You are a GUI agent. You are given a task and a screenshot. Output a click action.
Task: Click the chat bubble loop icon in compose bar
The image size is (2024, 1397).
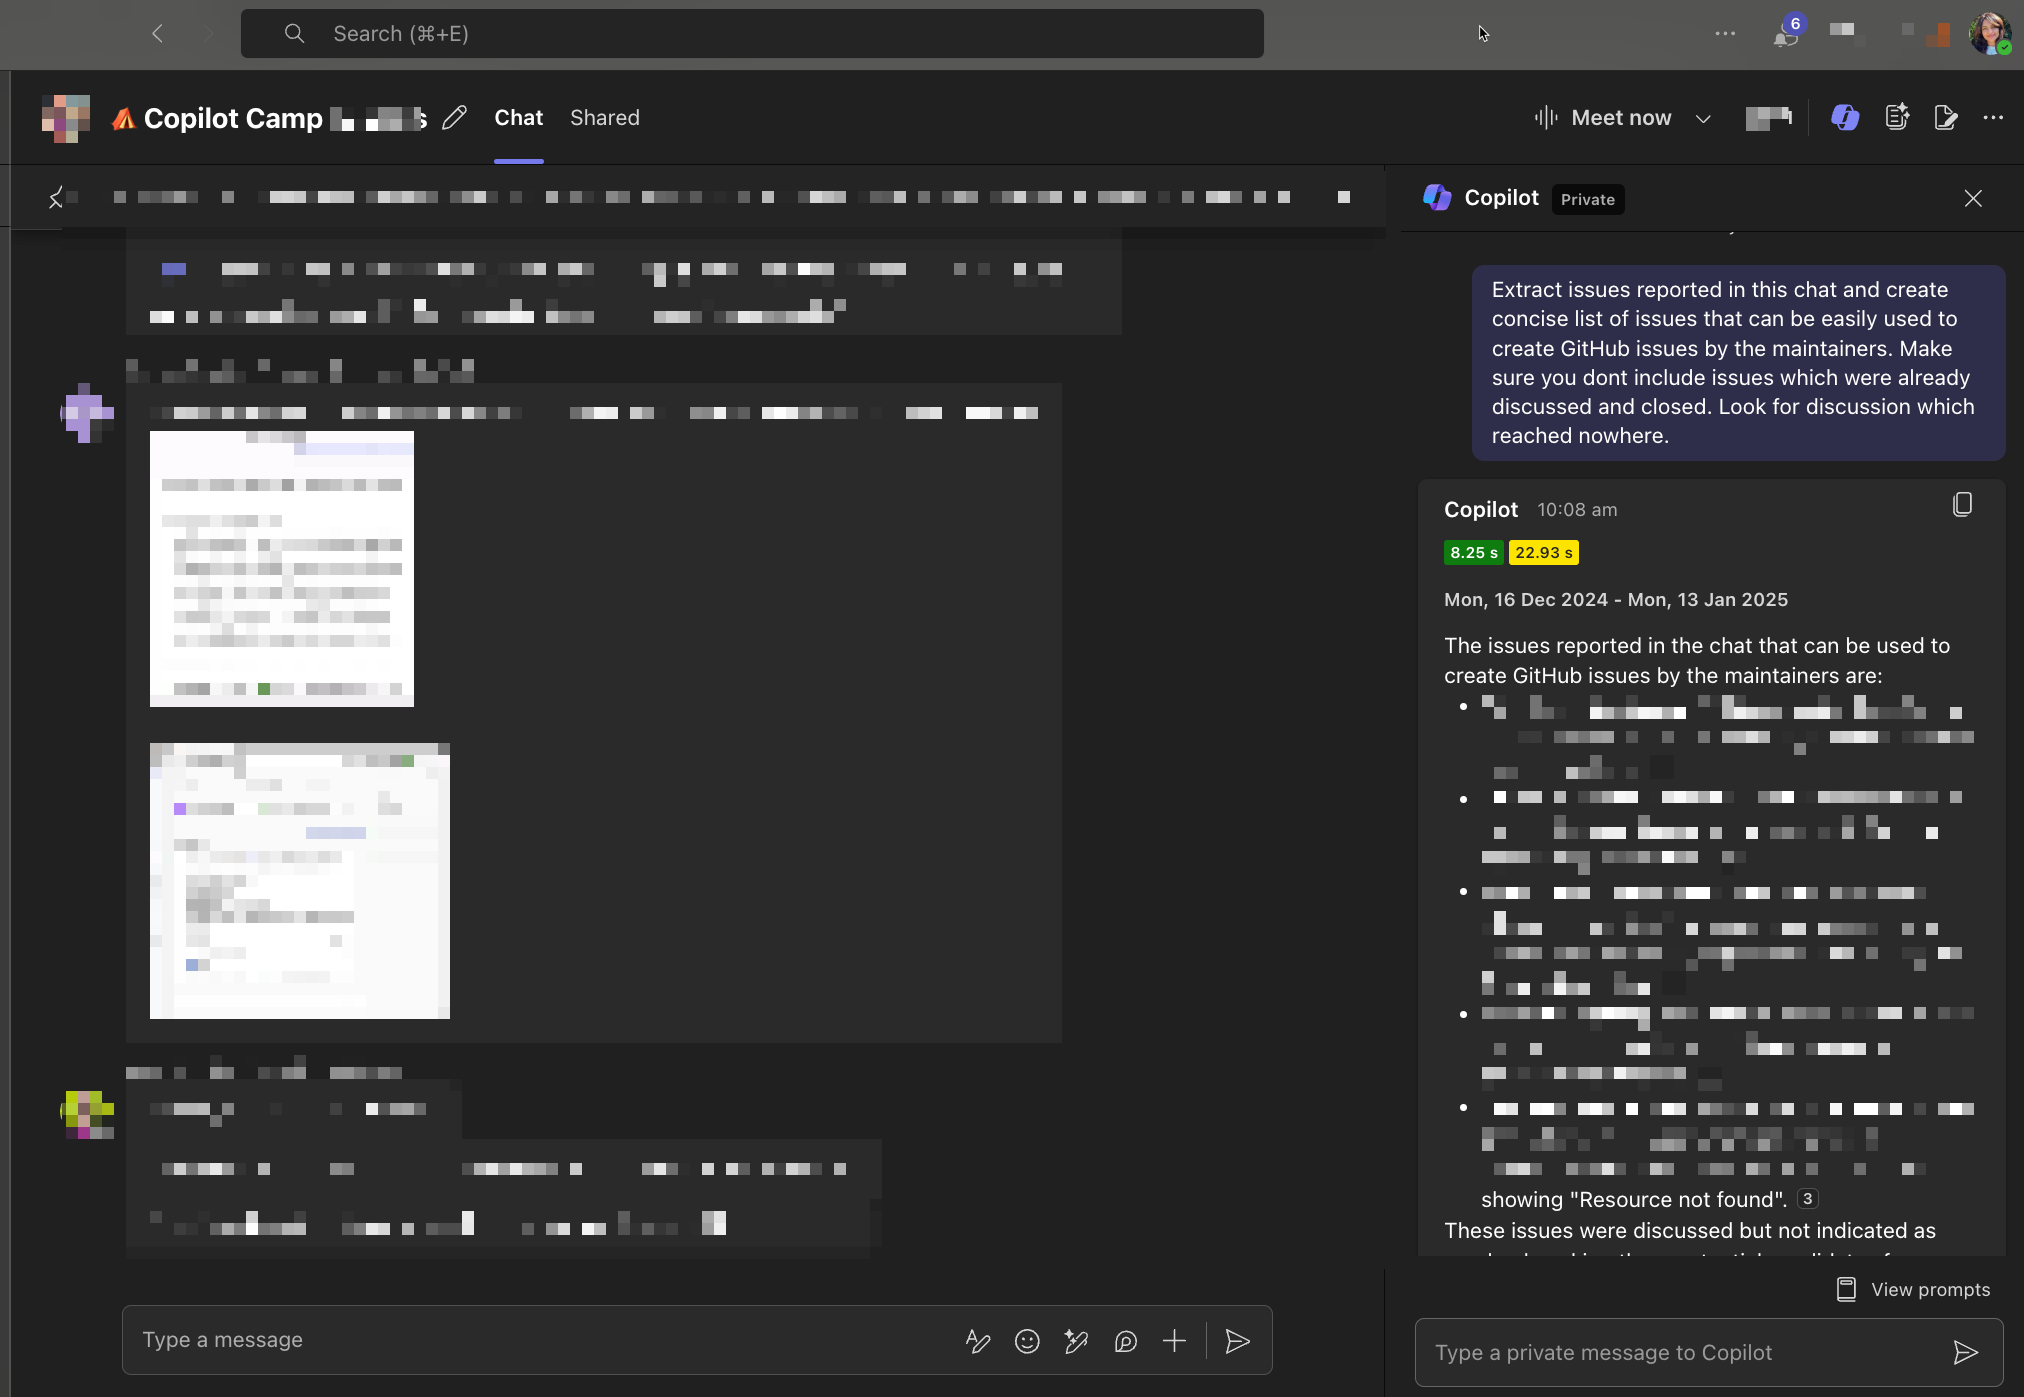1126,1341
